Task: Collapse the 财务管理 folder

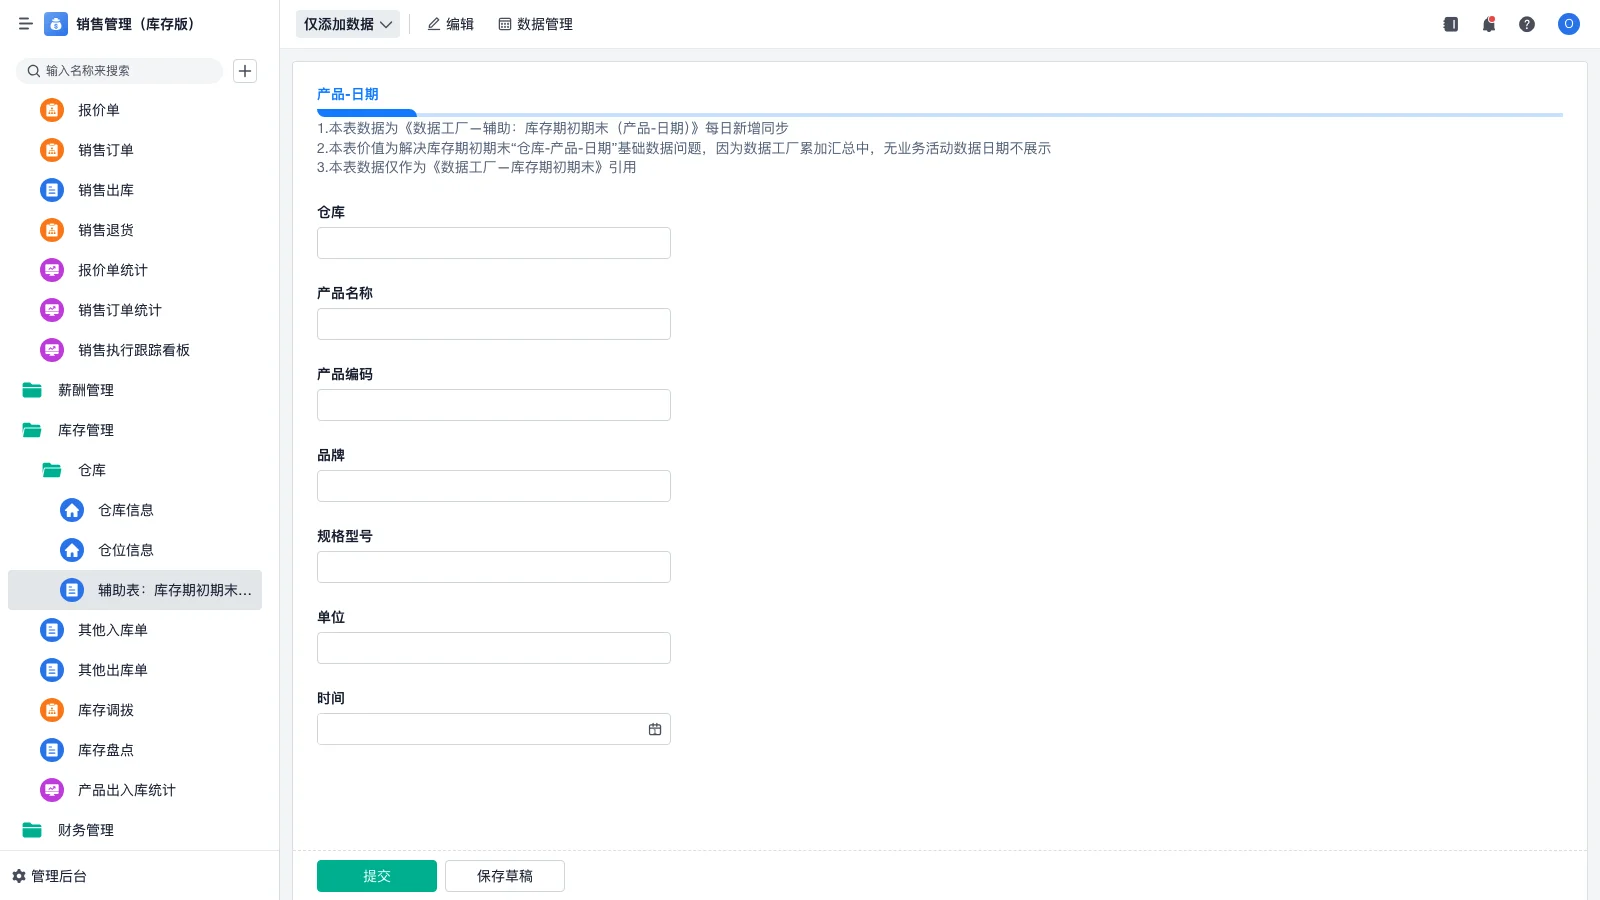Action: coord(87,830)
